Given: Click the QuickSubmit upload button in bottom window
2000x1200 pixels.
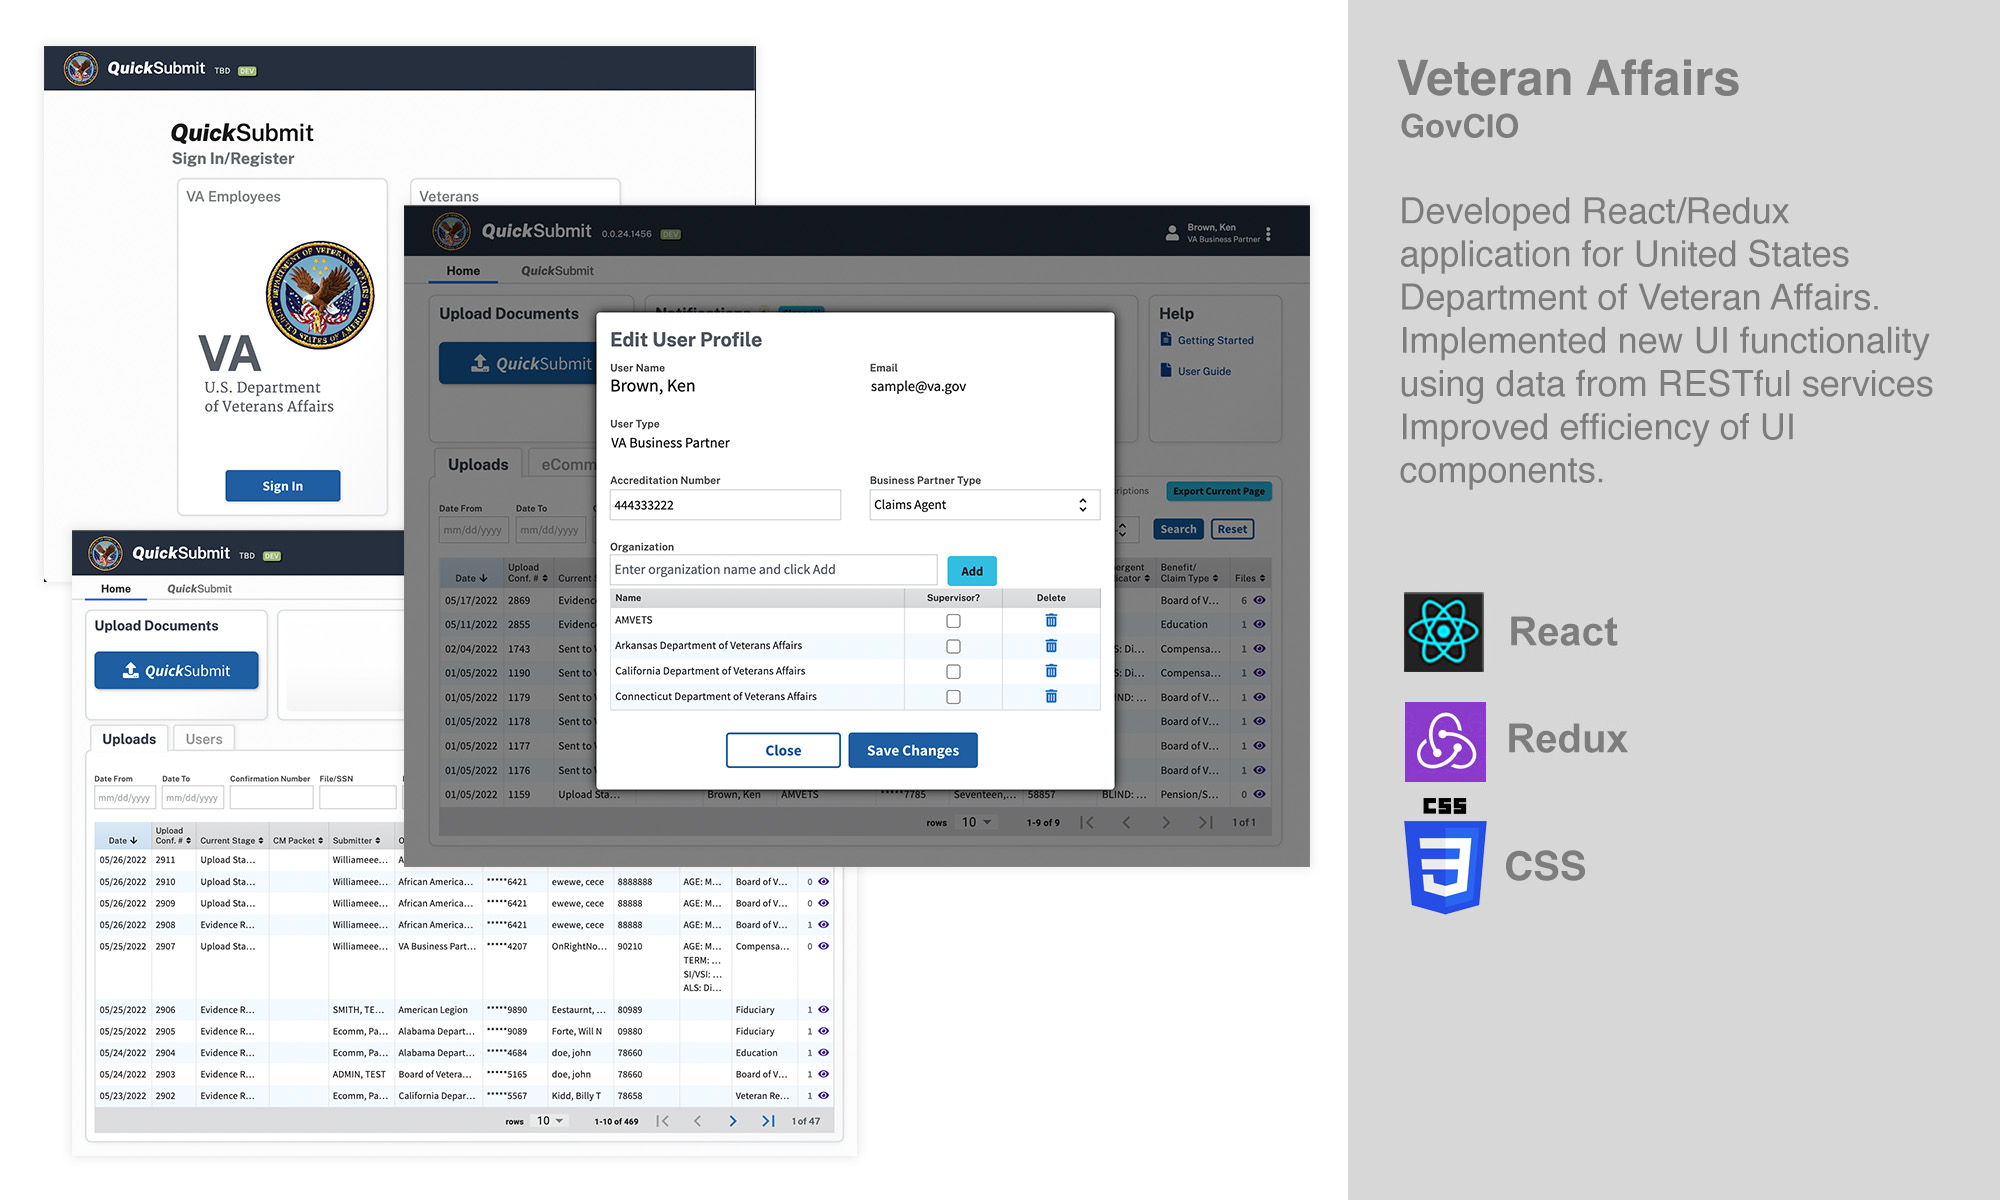Looking at the screenshot, I should click(177, 670).
